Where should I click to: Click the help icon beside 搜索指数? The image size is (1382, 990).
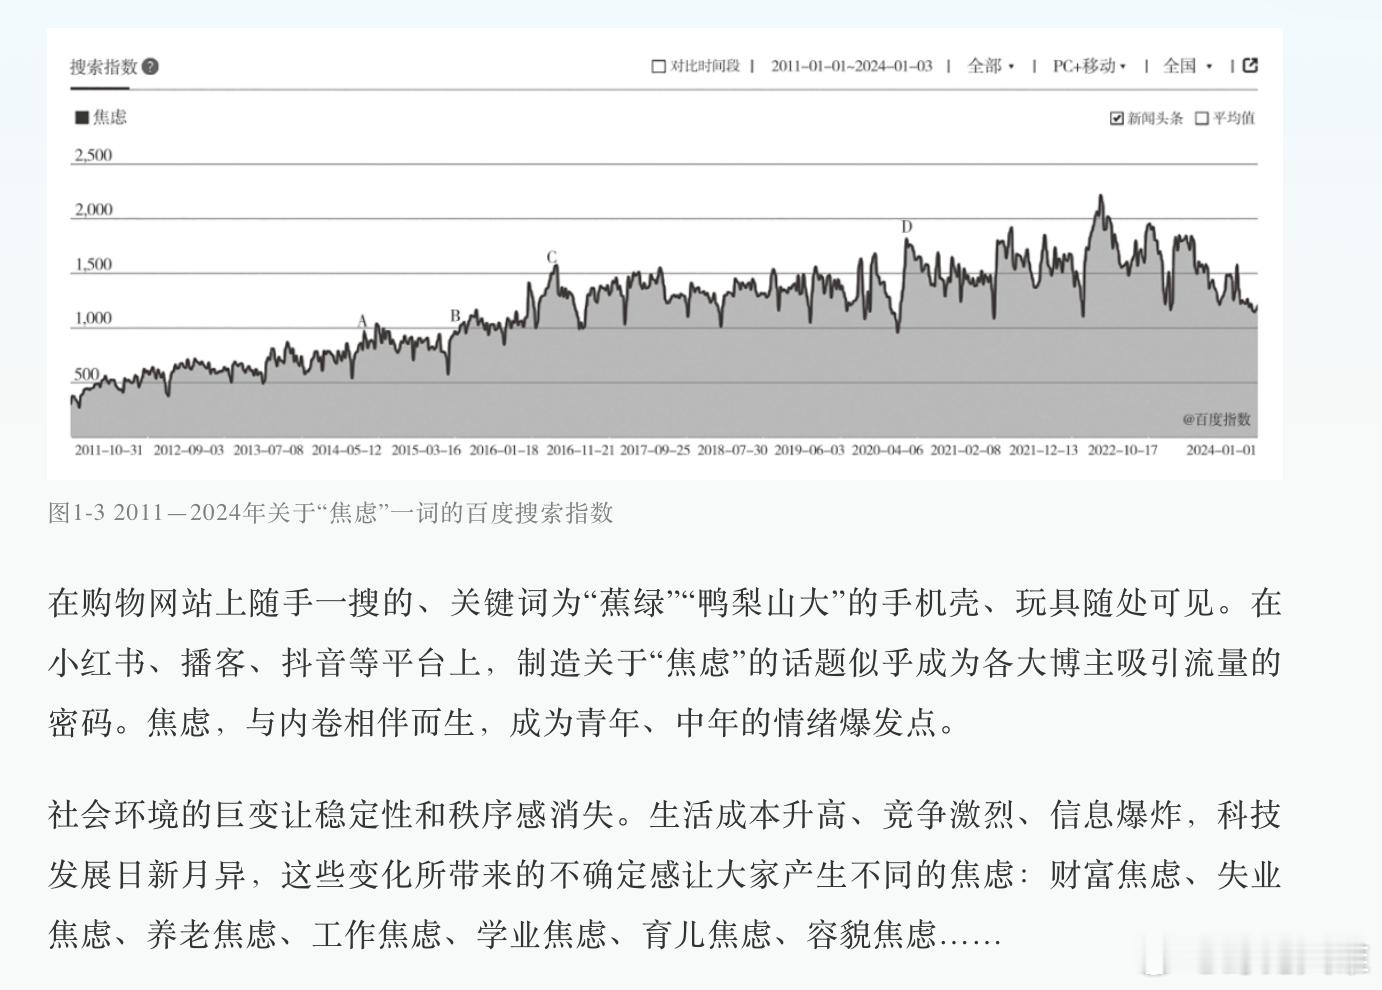click(x=150, y=67)
